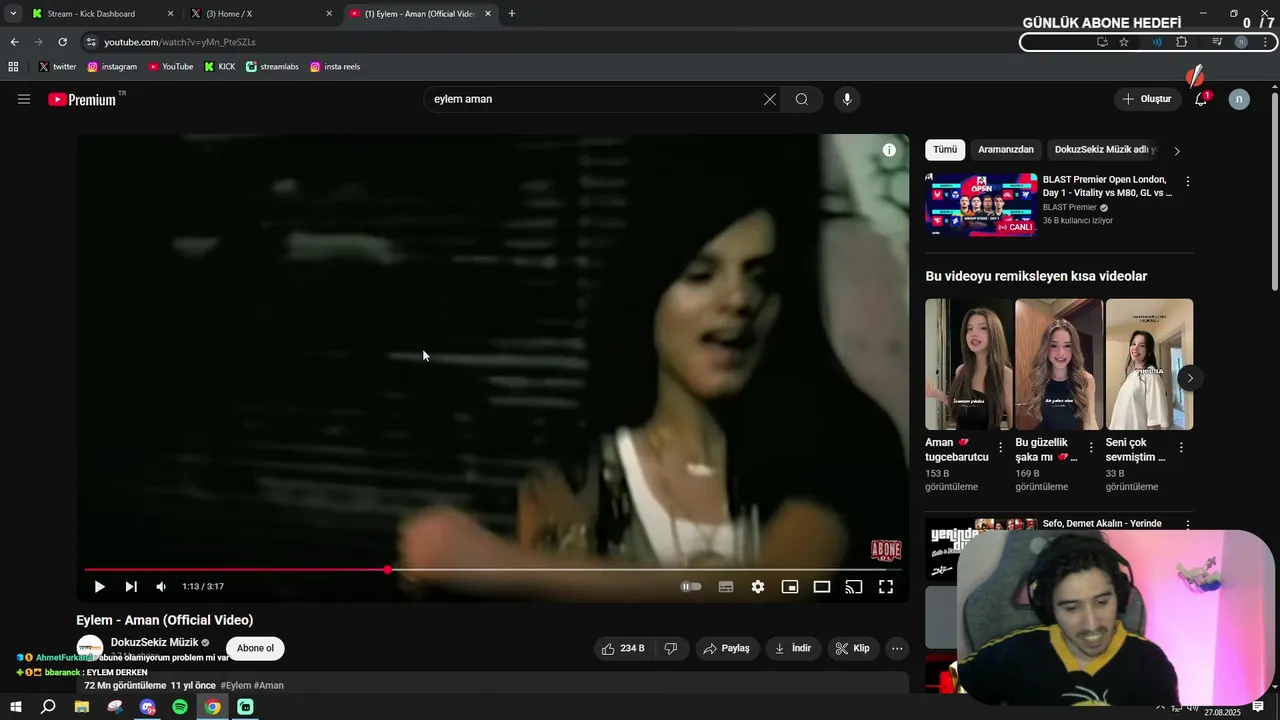
Task: Open options for Sefo, Demet Akalın video
Action: 1188,525
